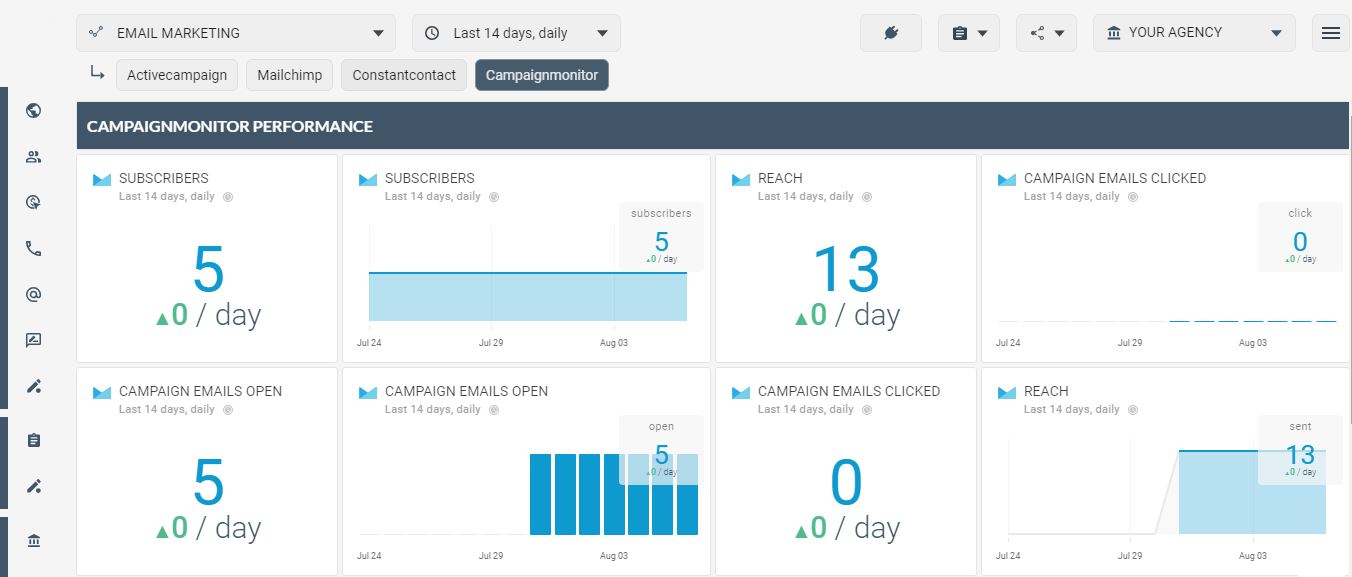This screenshot has width=1352, height=577.
Task: Click envelope icon on Campaign Emails Open number card
Action: click(102, 393)
